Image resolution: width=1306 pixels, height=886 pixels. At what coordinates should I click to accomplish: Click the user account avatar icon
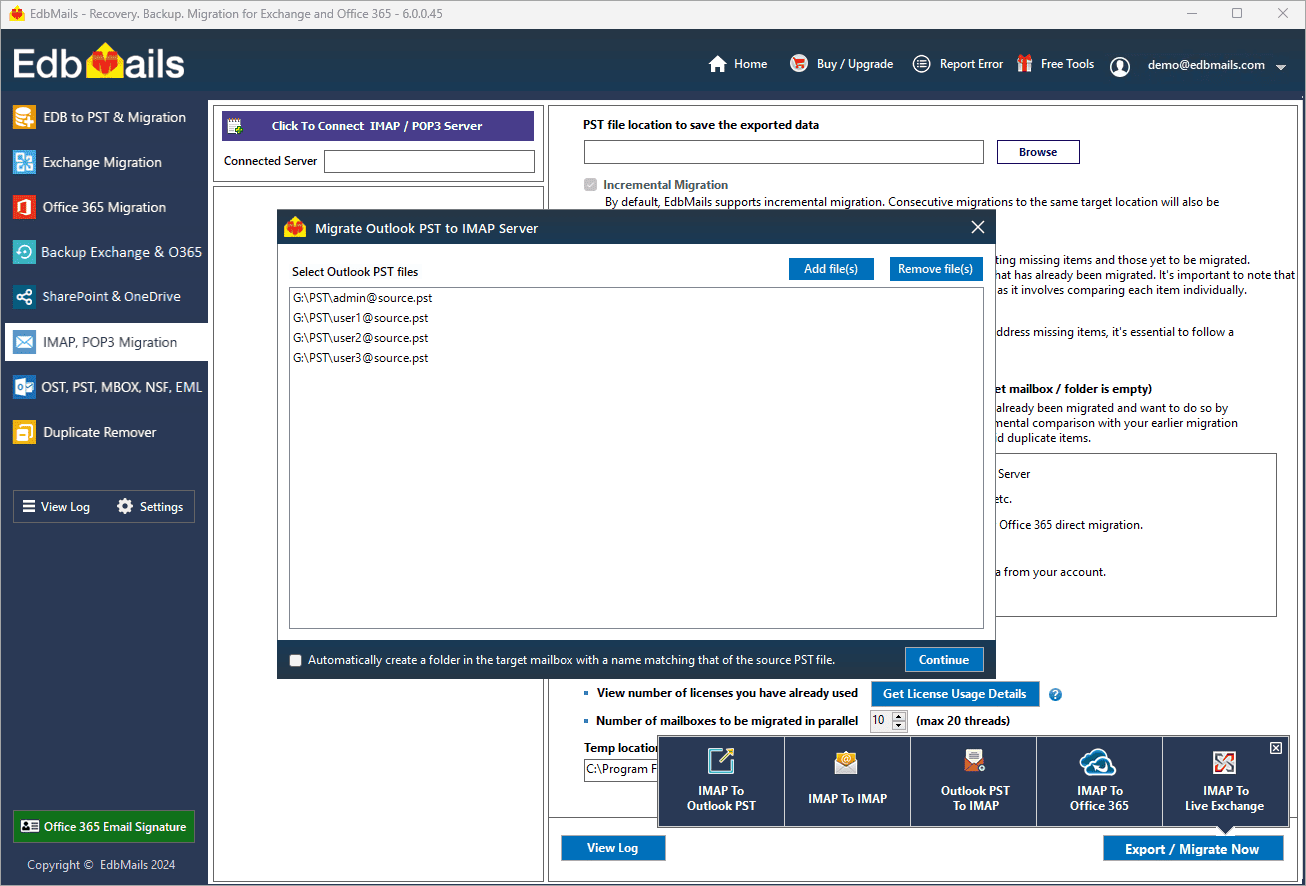coord(1120,66)
